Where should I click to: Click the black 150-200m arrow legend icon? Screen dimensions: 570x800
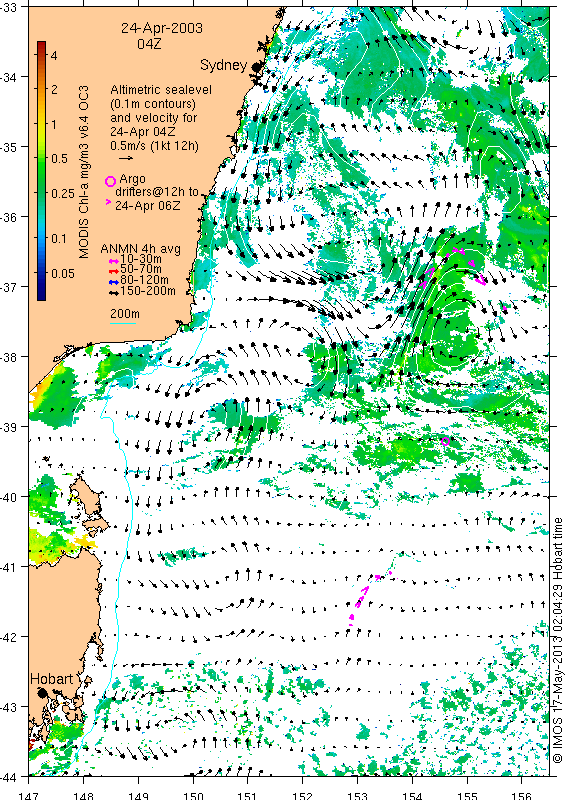point(114,292)
